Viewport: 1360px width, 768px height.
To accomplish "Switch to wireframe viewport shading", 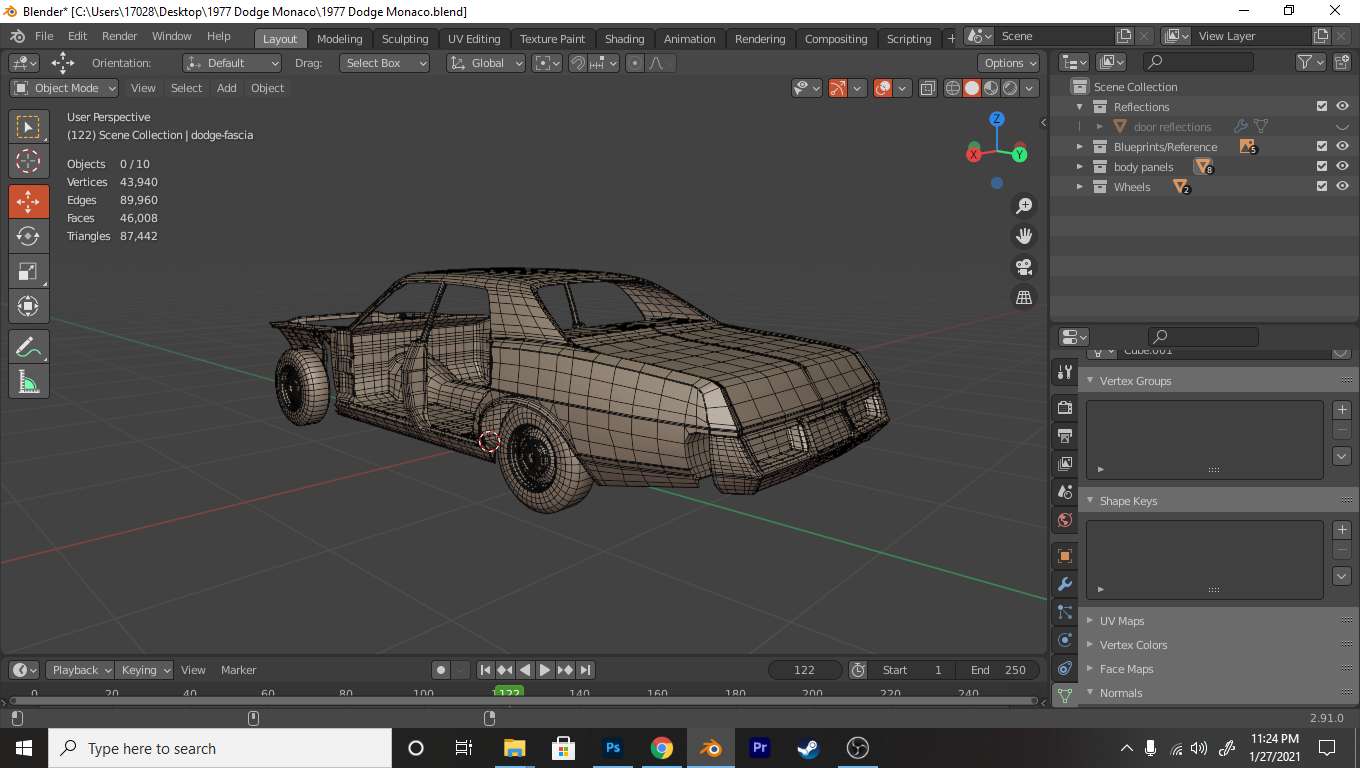I will click(953, 88).
